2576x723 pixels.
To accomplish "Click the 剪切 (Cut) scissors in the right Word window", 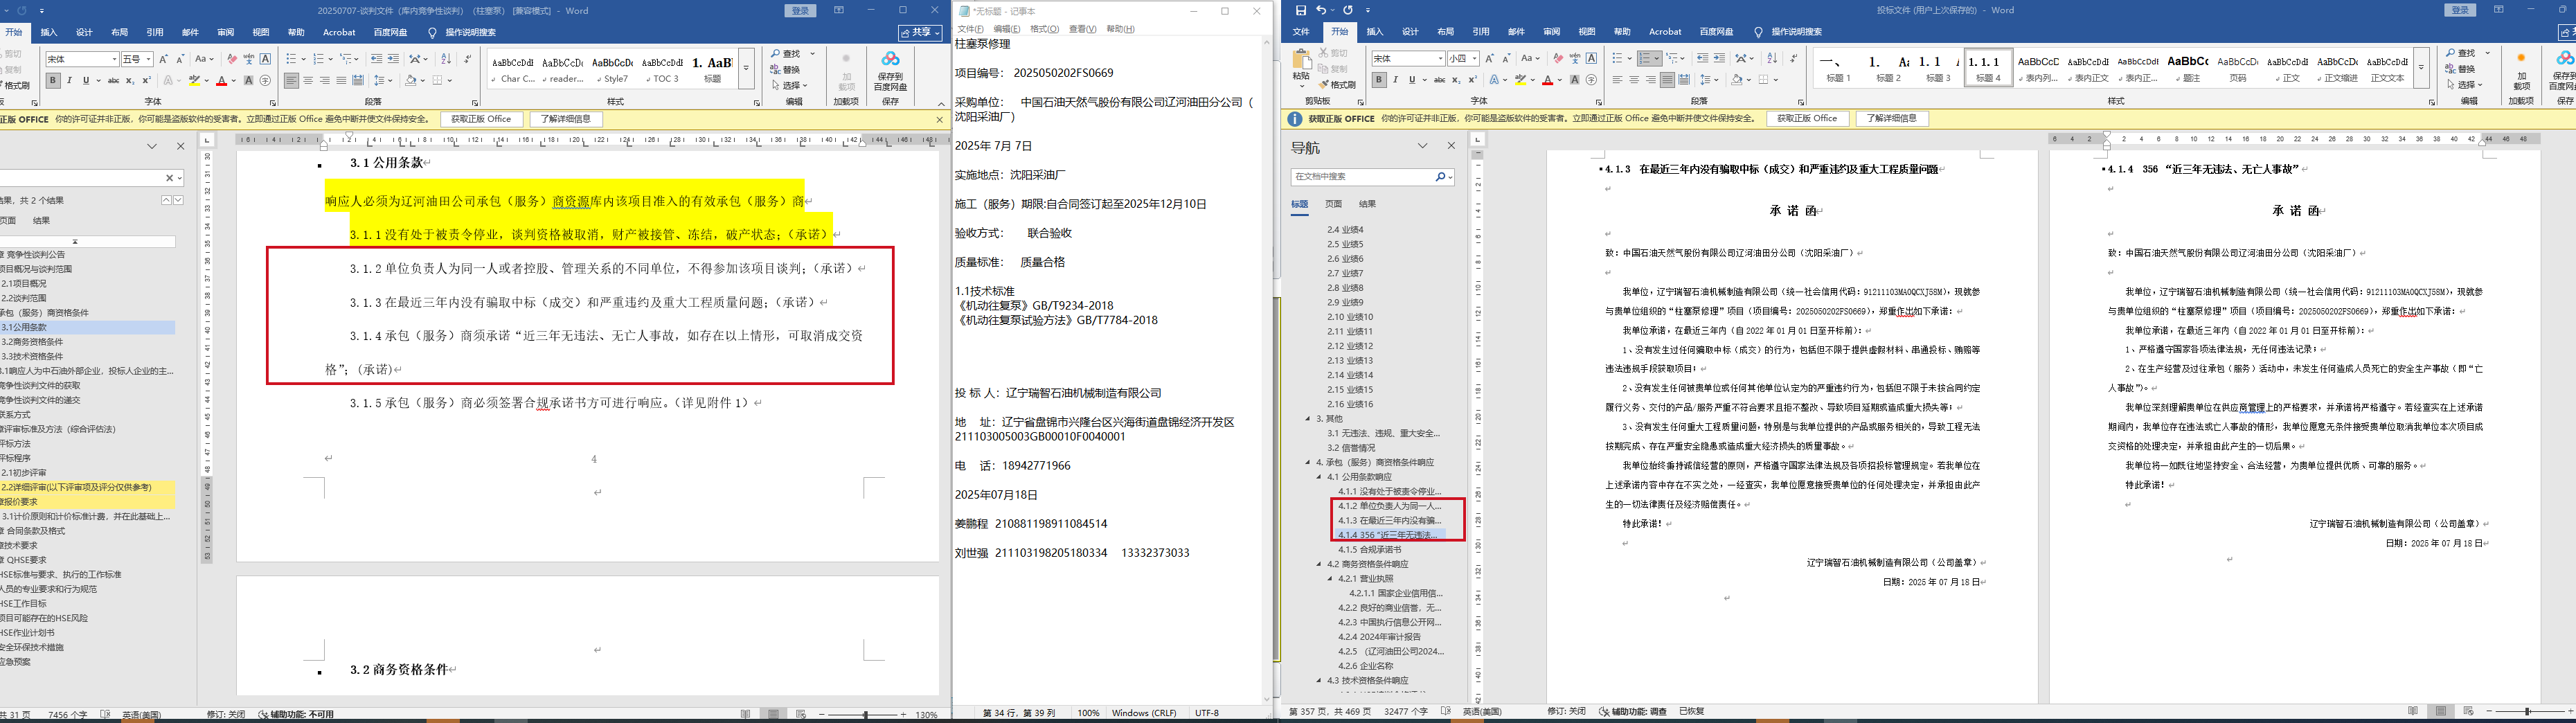I will click(x=1333, y=53).
